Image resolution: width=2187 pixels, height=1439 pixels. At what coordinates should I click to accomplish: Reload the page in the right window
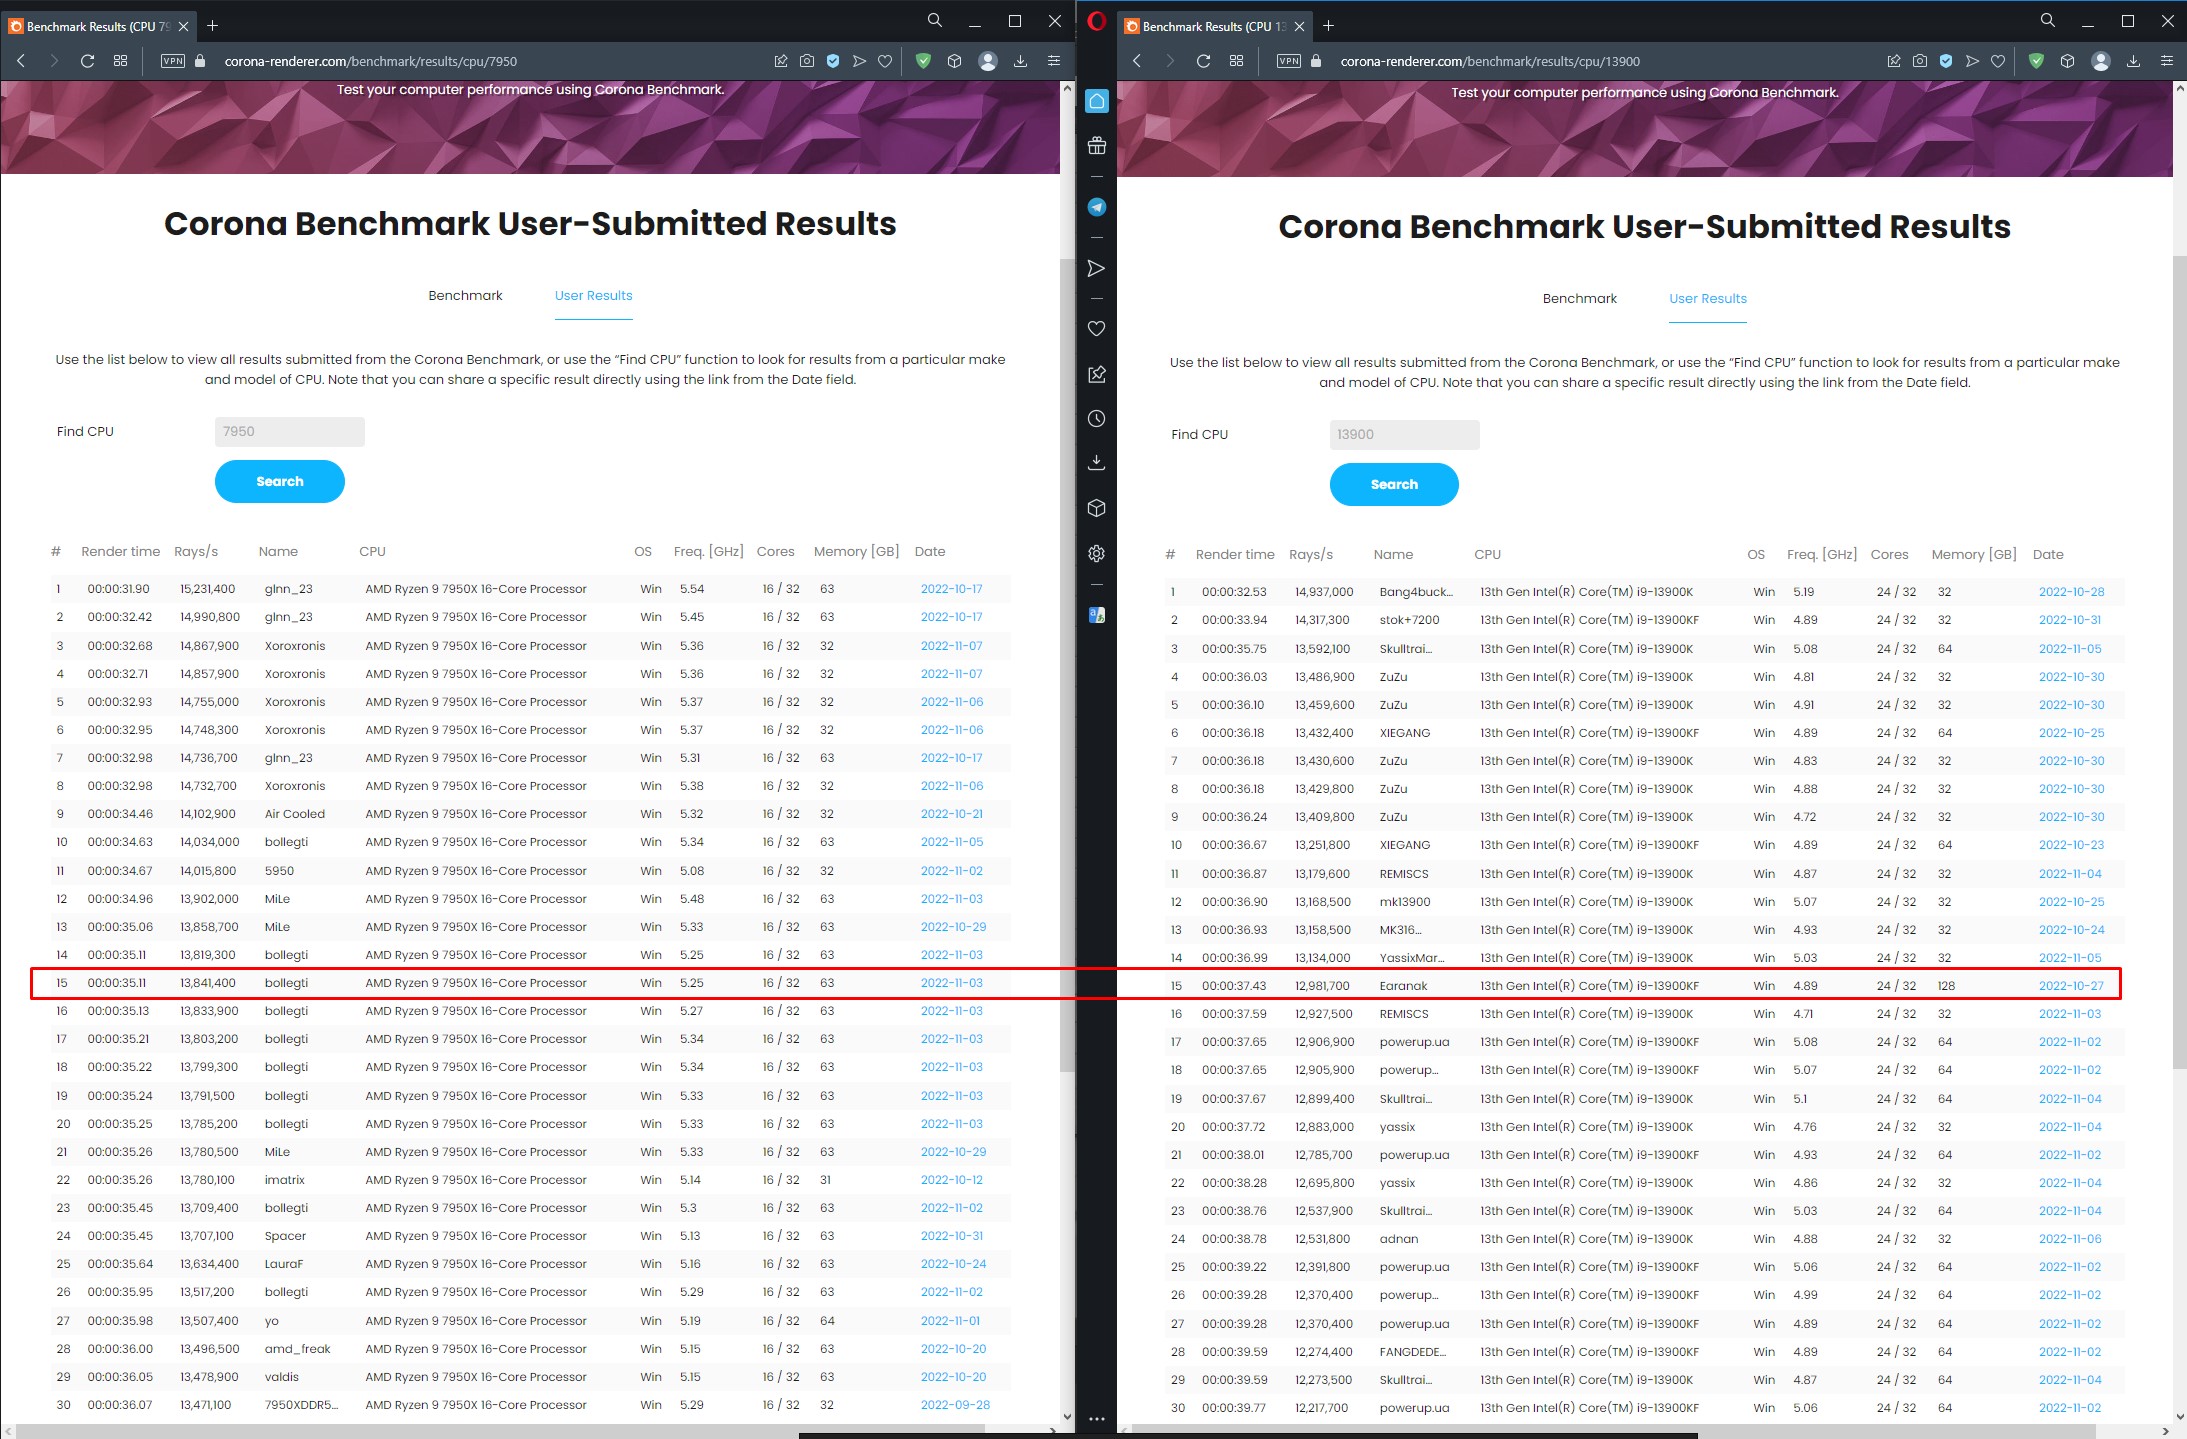(x=1203, y=61)
